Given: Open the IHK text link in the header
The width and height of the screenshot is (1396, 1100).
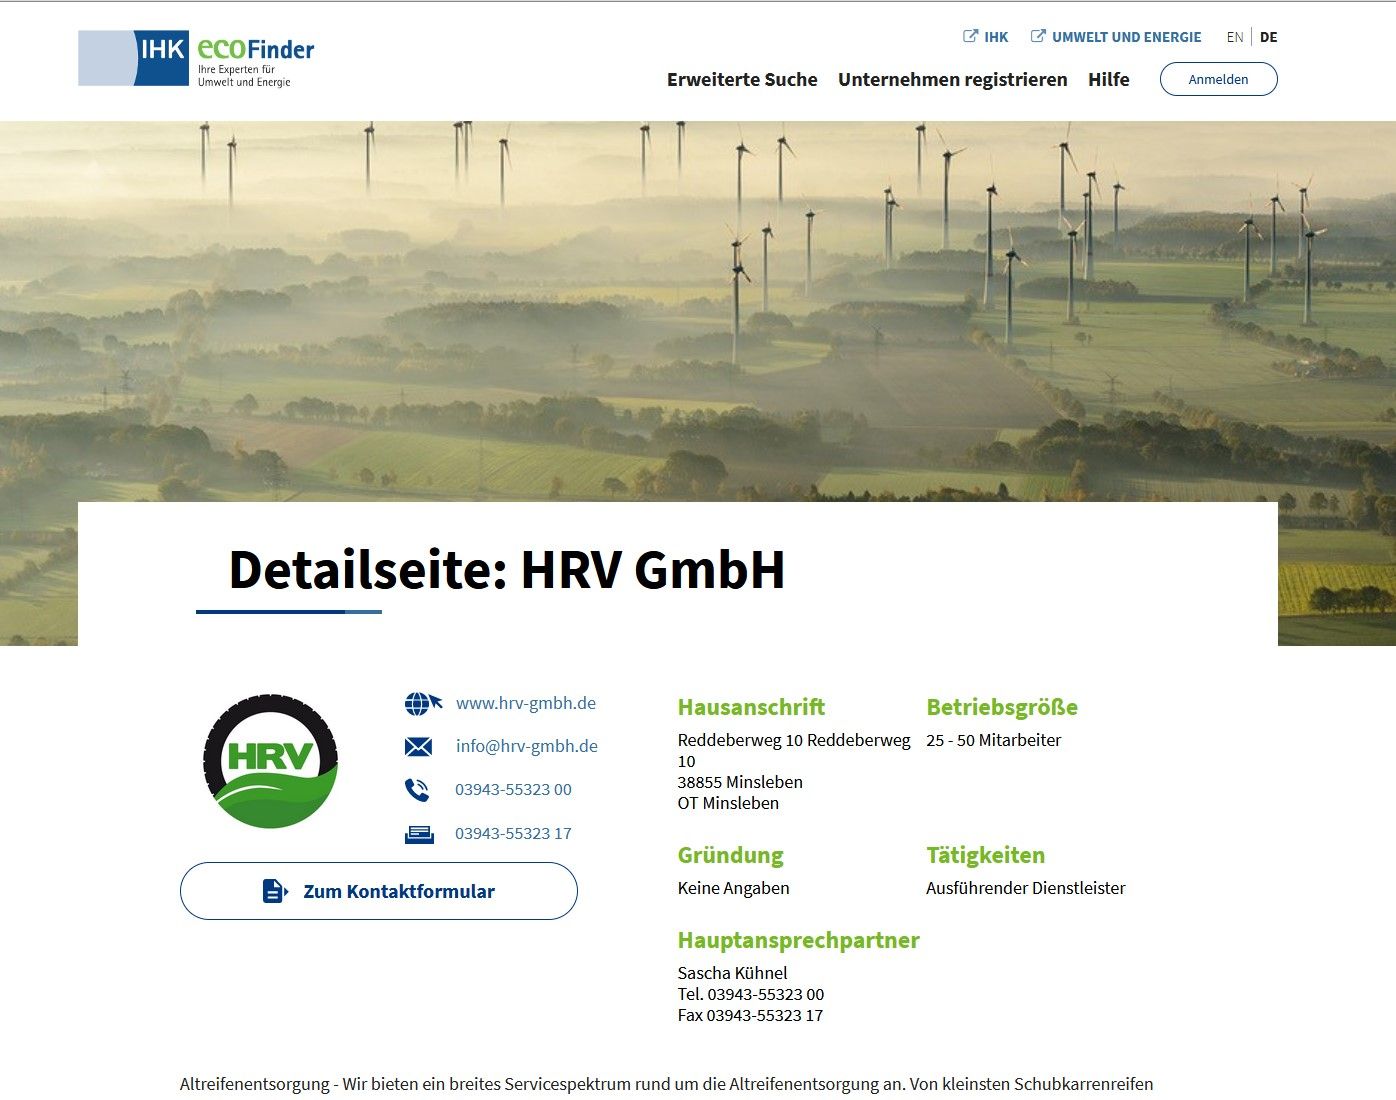Looking at the screenshot, I should (996, 37).
